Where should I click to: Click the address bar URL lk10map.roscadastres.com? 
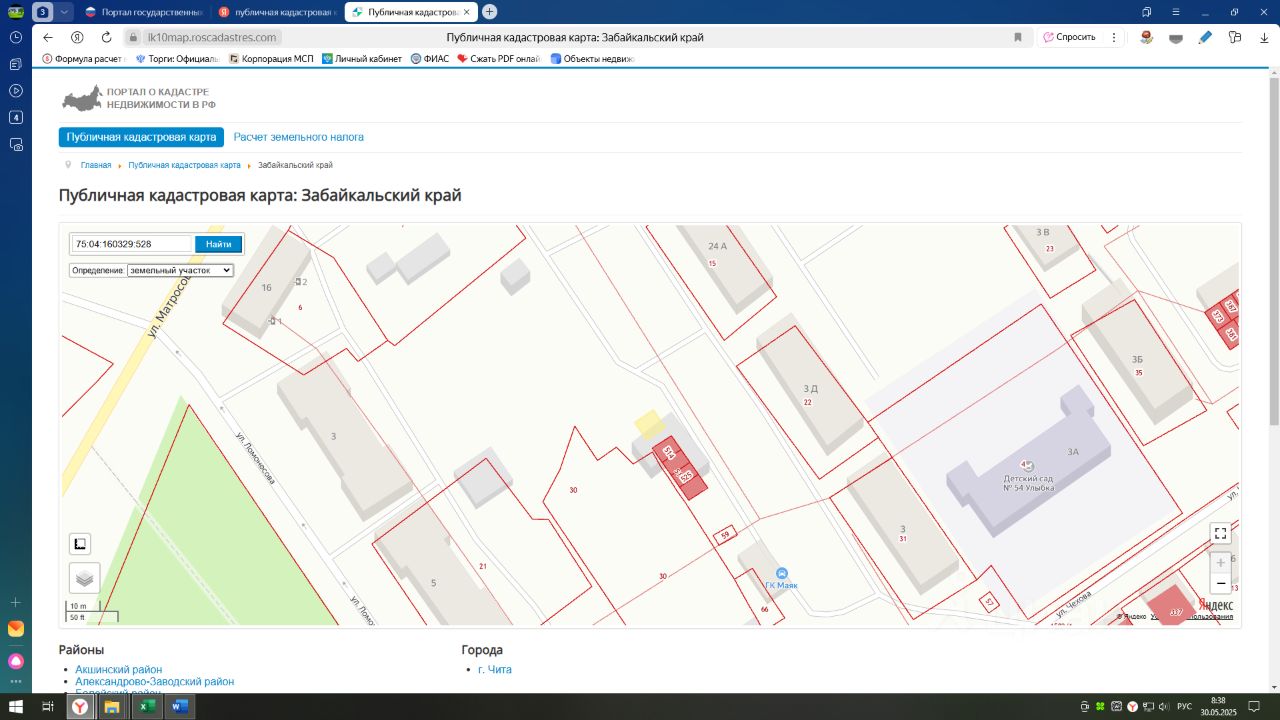point(211,37)
